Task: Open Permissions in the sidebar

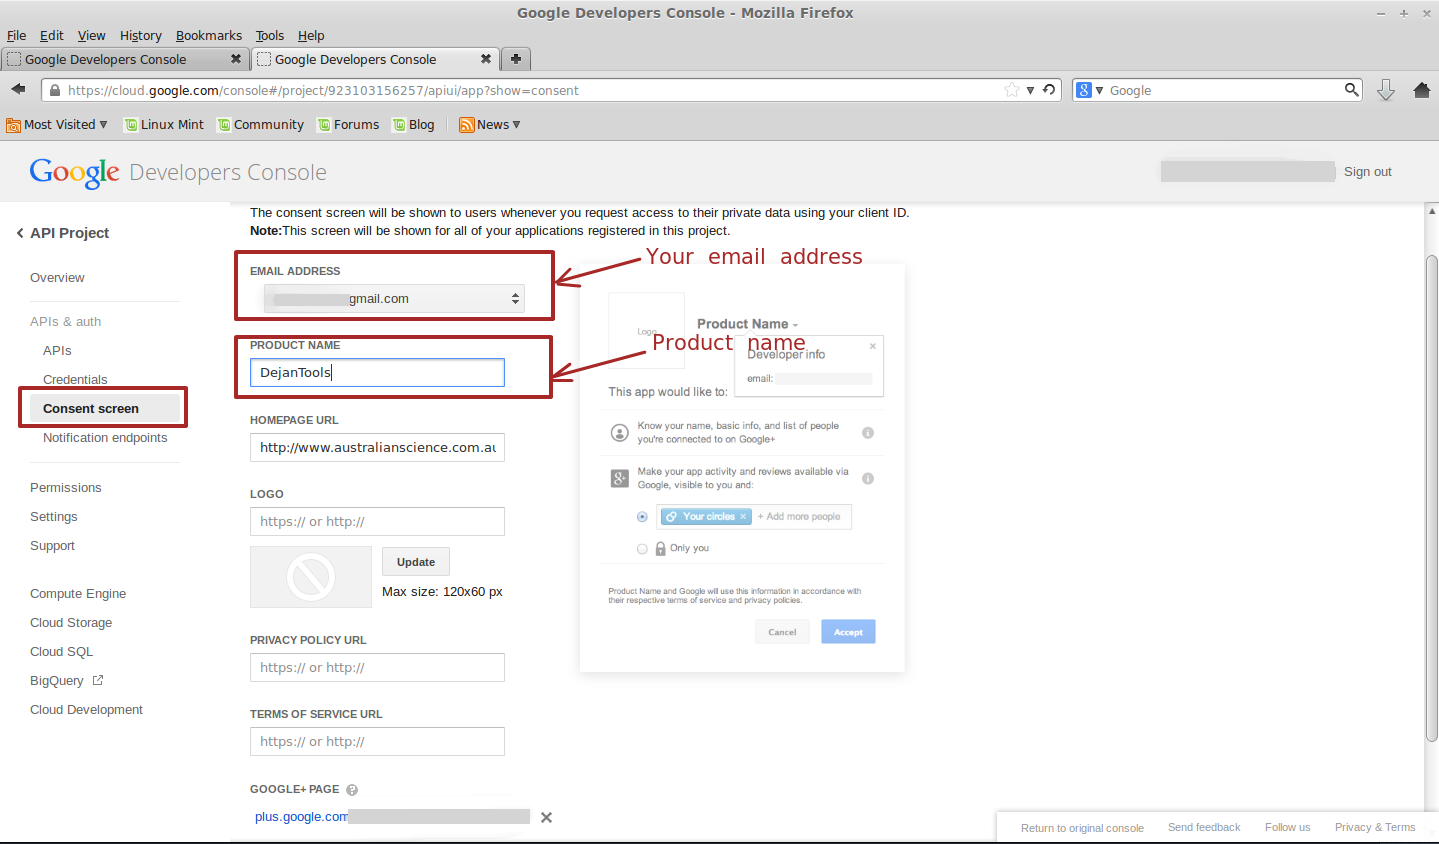Action: pos(66,488)
